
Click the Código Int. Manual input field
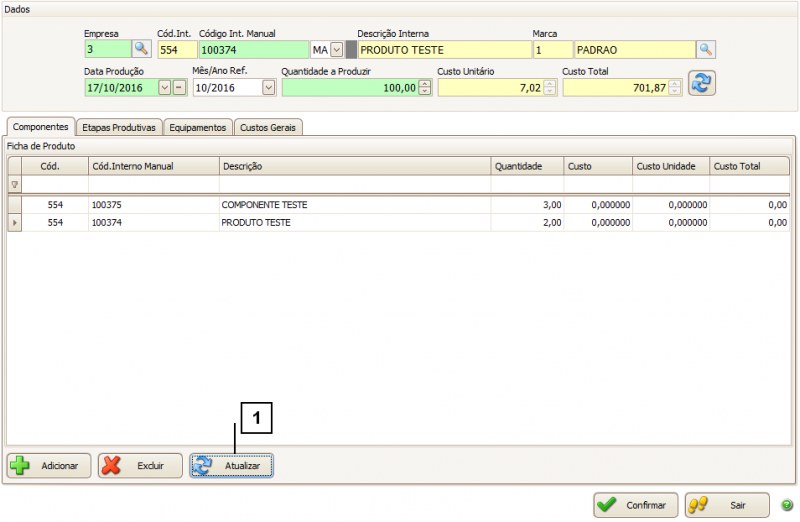tap(254, 49)
